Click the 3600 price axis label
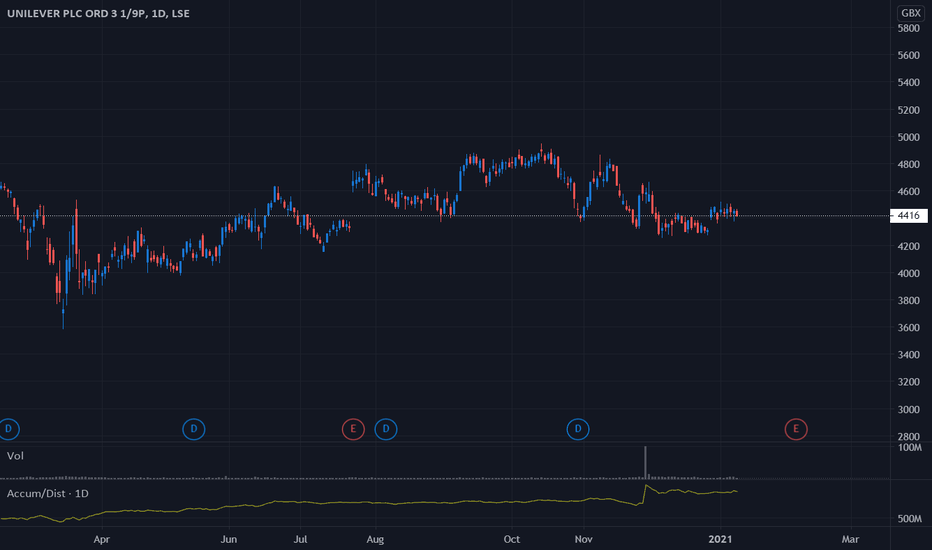Viewport: 932px width, 550px height. click(x=909, y=328)
